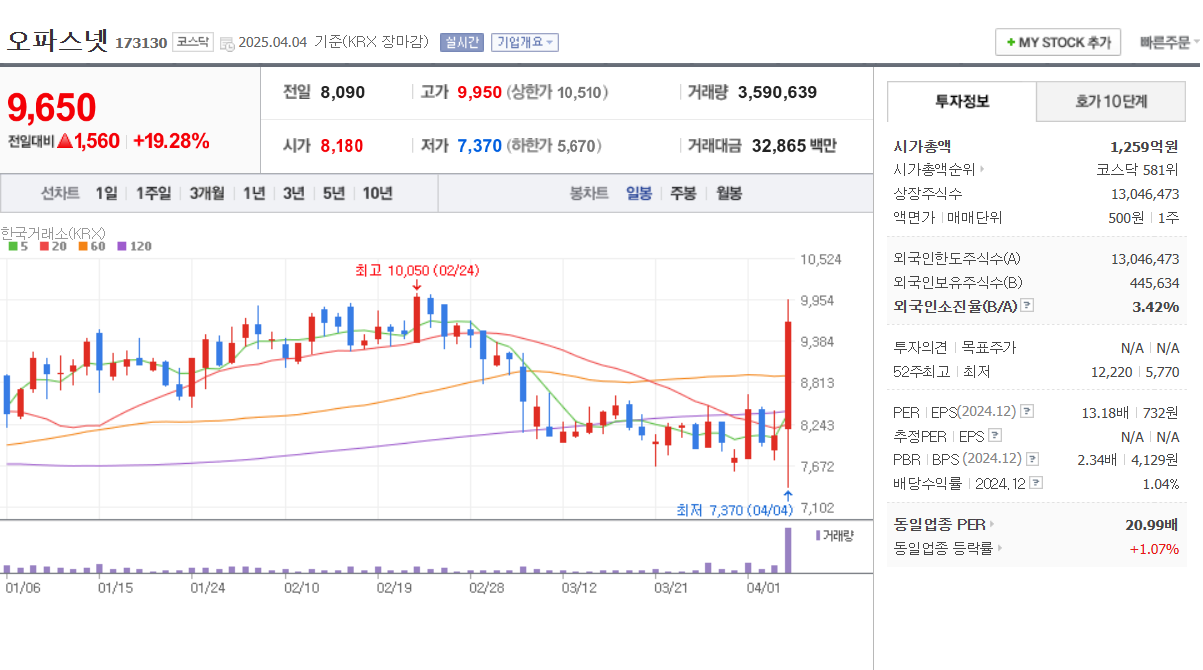
Task: Select the 1주일 line chart period
Action: click(153, 193)
